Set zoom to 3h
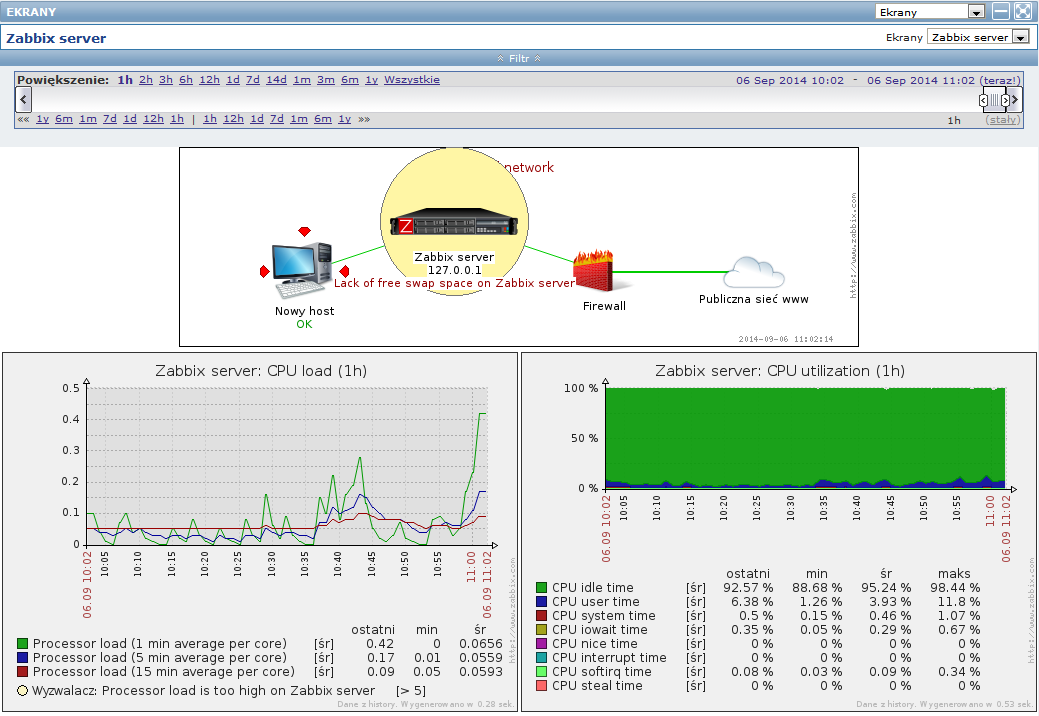Screen dimensions: 1039x716 coord(166,79)
